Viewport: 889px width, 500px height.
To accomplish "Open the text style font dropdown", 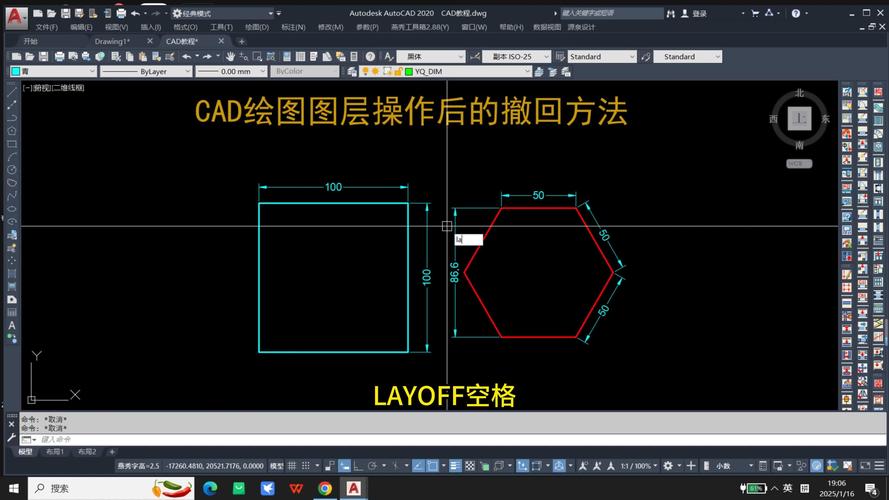I will coord(430,56).
